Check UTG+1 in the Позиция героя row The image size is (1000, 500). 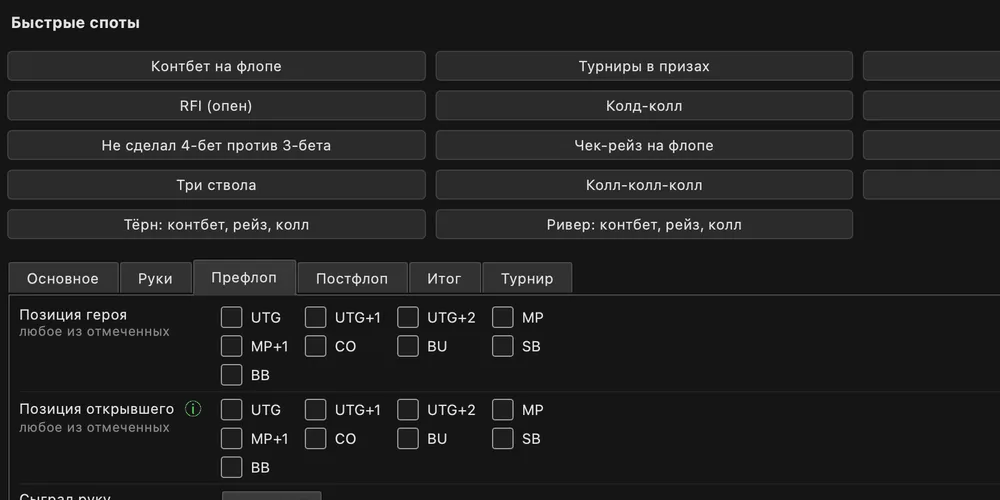tap(316, 317)
